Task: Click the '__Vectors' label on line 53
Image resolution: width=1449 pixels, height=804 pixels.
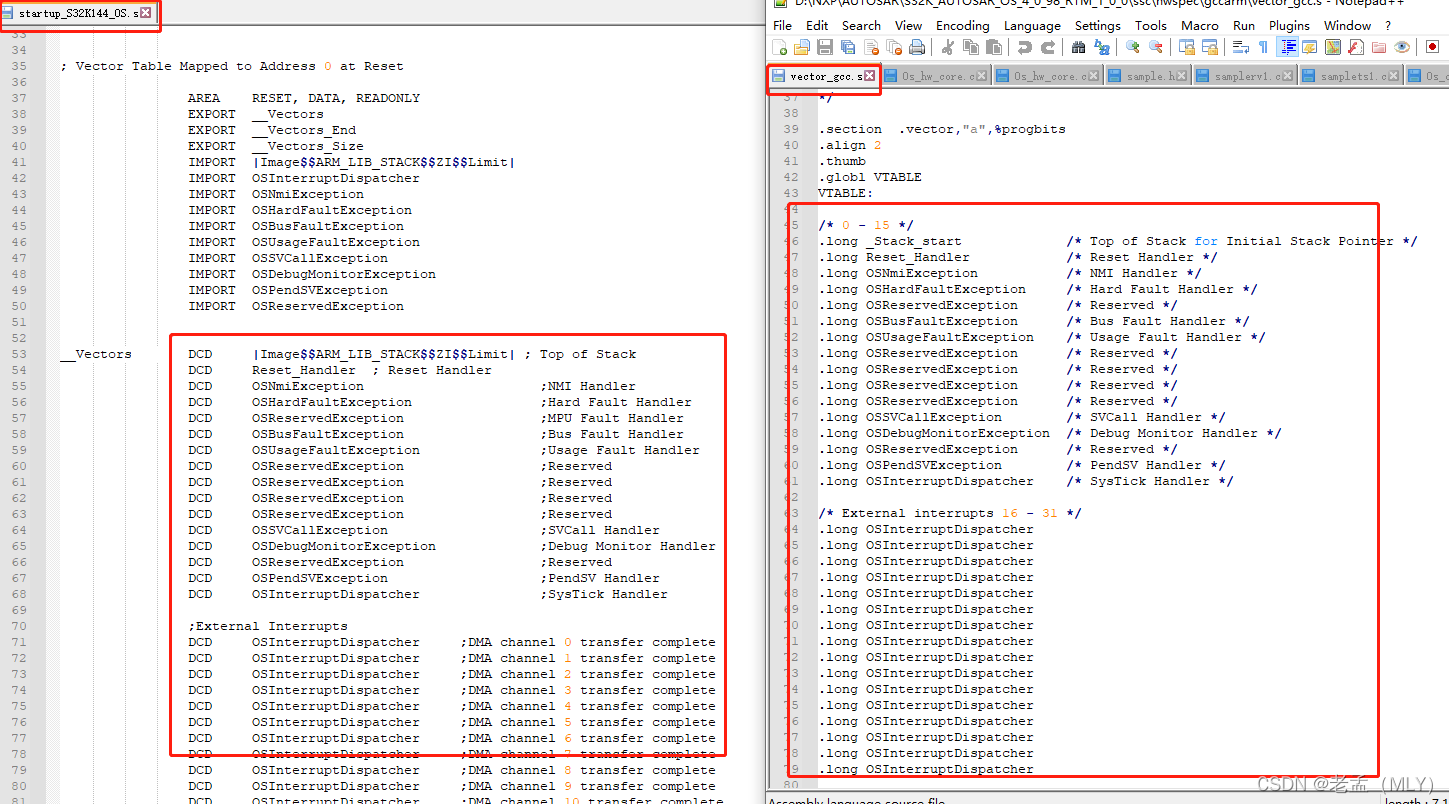Action: tap(96, 354)
